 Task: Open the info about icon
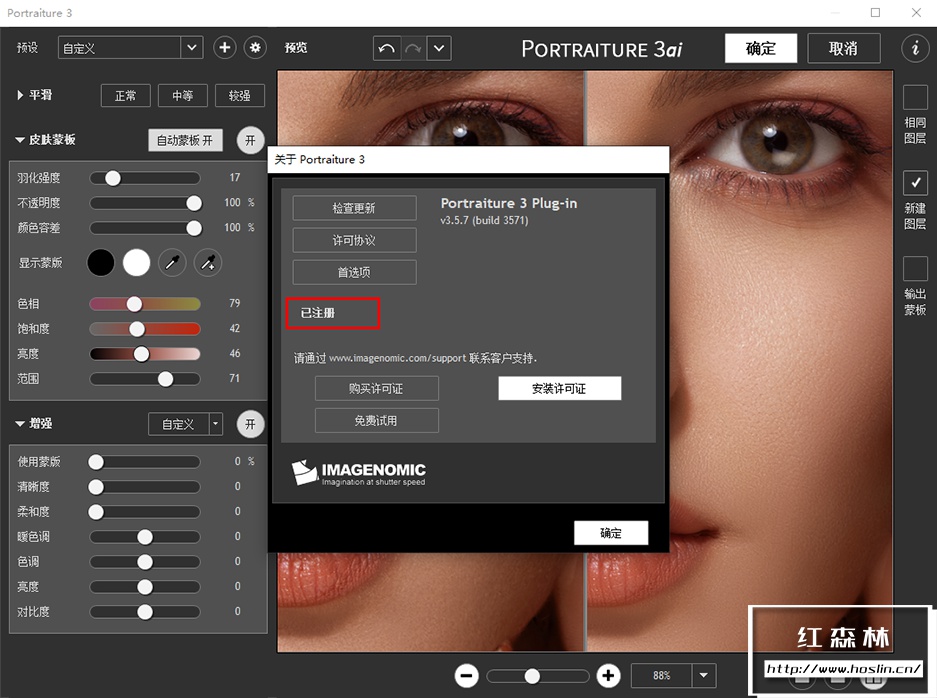(x=915, y=48)
